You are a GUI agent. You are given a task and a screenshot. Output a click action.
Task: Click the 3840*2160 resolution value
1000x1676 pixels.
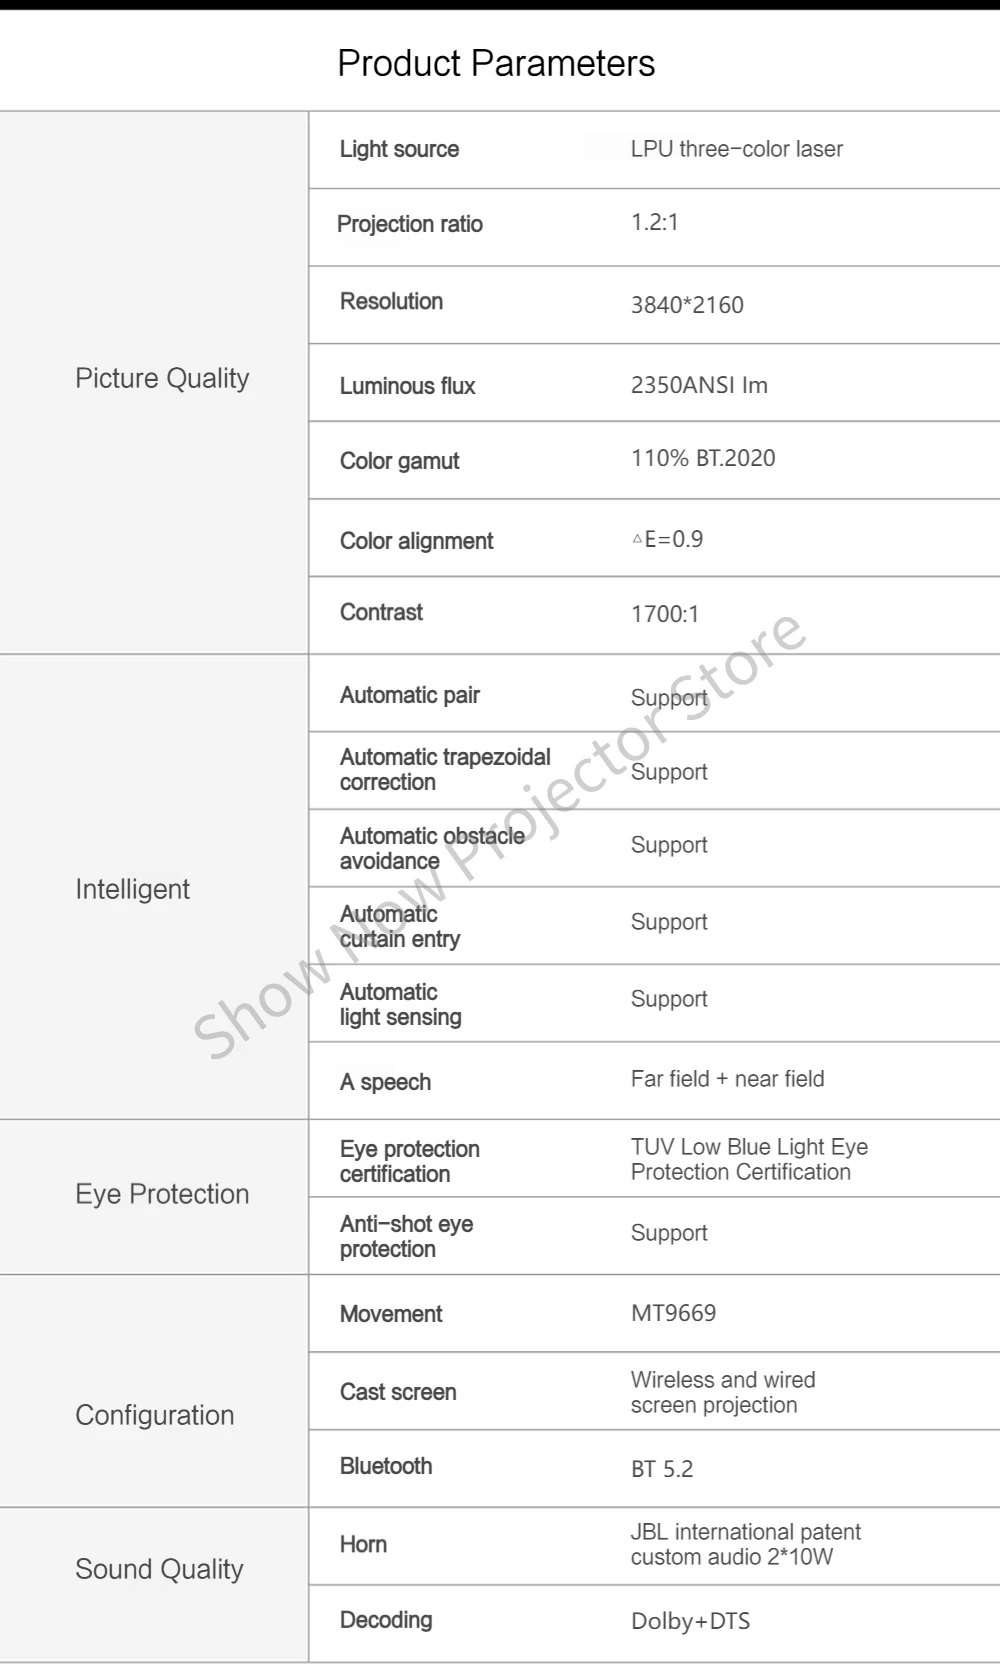click(x=687, y=305)
